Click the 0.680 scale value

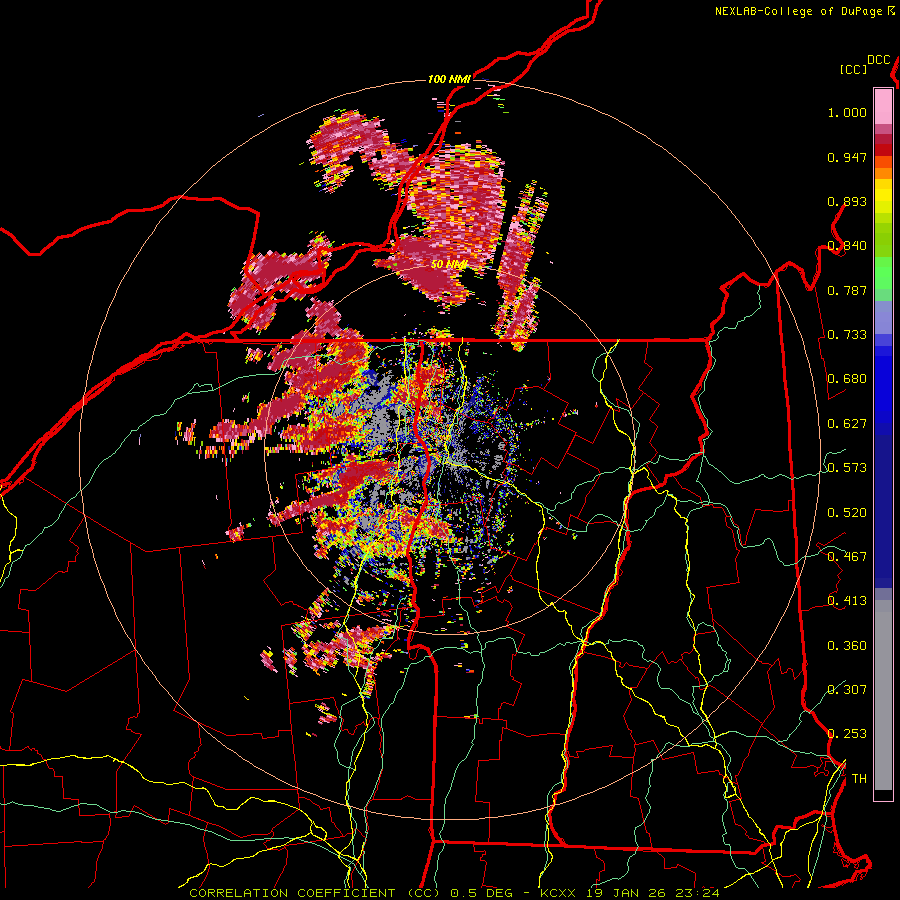click(847, 379)
